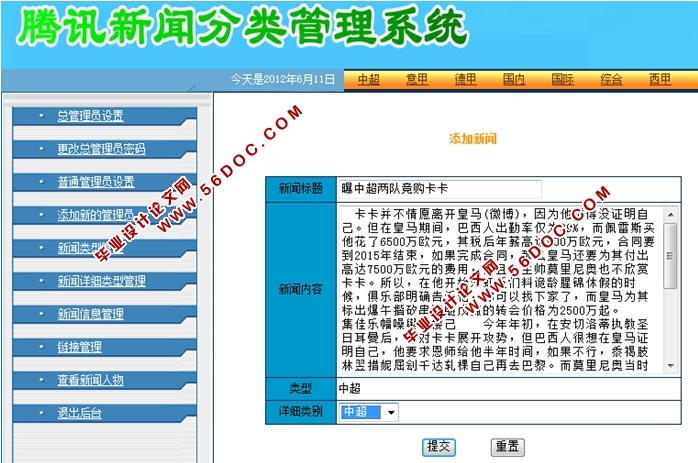Open 普通管理员设置 link
Viewport: 698px width, 463px height.
(96, 182)
